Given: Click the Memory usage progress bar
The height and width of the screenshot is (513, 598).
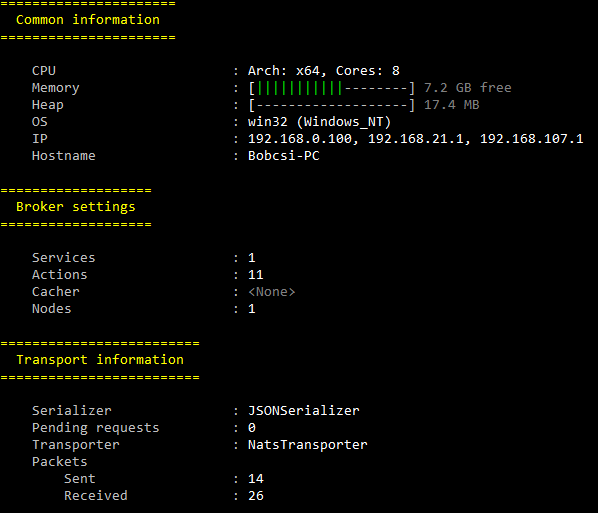Looking at the screenshot, I should point(331,88).
